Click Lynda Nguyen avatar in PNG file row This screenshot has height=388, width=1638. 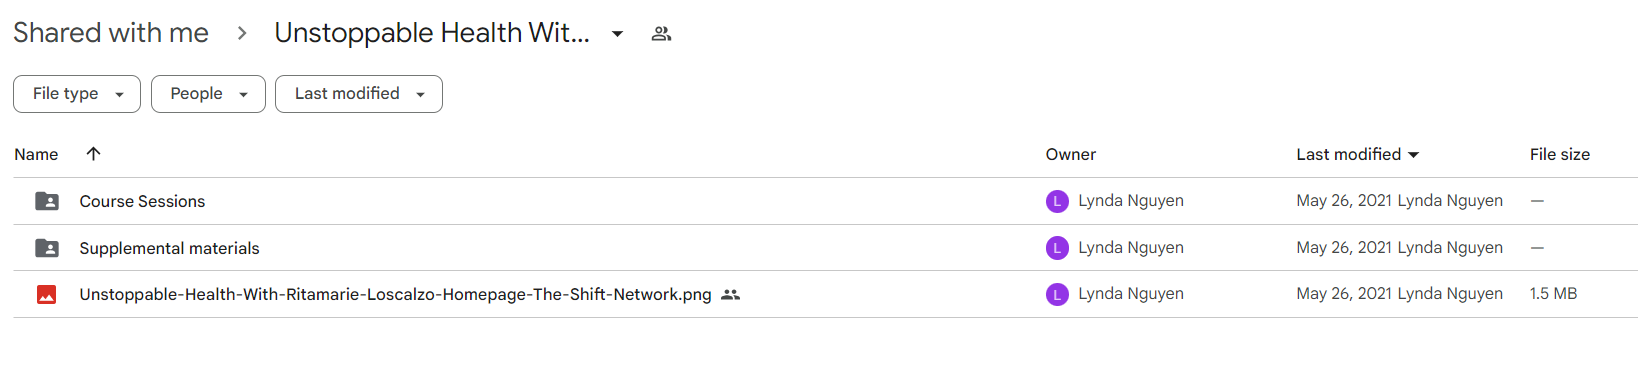click(1057, 294)
